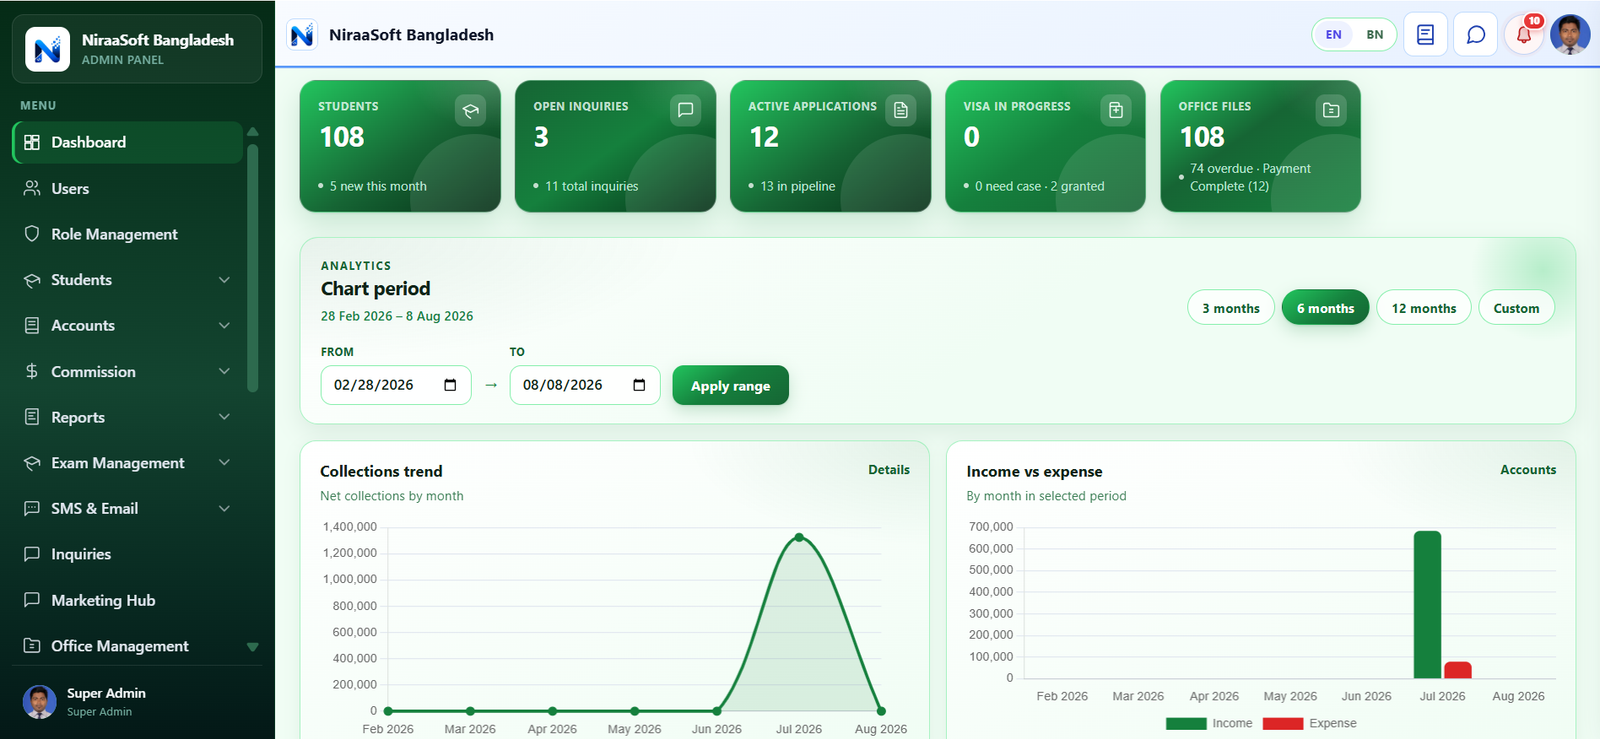Viewport: 1600px width, 739px height.
Task: Open the Office Files summary card
Action: (1260, 146)
